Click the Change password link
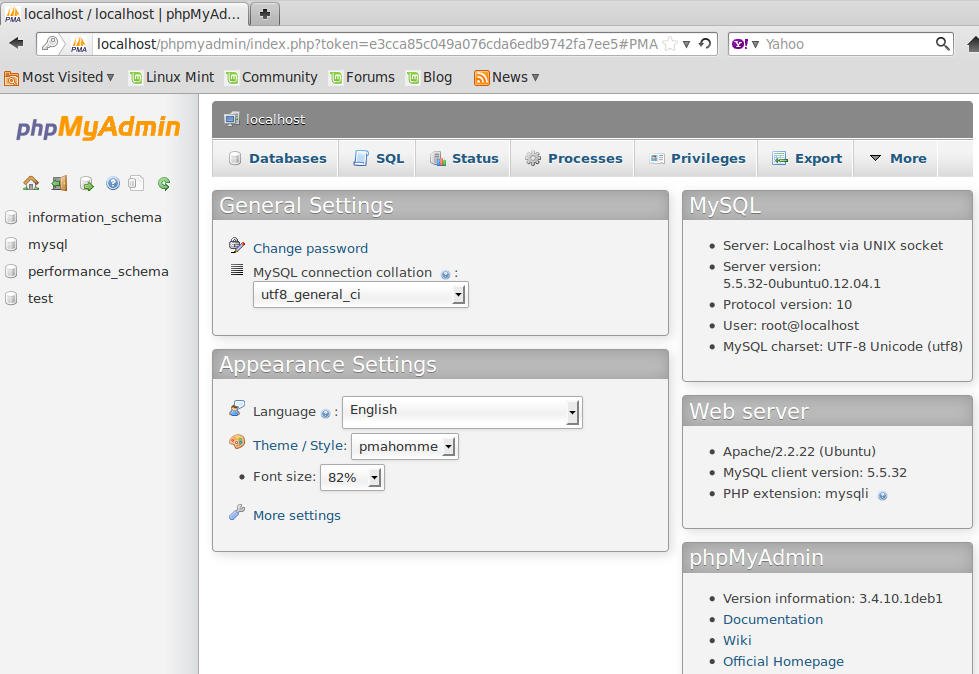Screen dimensions: 979x674 (x=310, y=248)
